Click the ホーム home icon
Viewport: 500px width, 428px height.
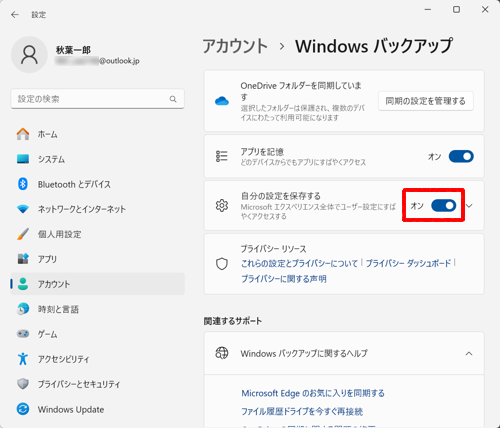(23, 134)
